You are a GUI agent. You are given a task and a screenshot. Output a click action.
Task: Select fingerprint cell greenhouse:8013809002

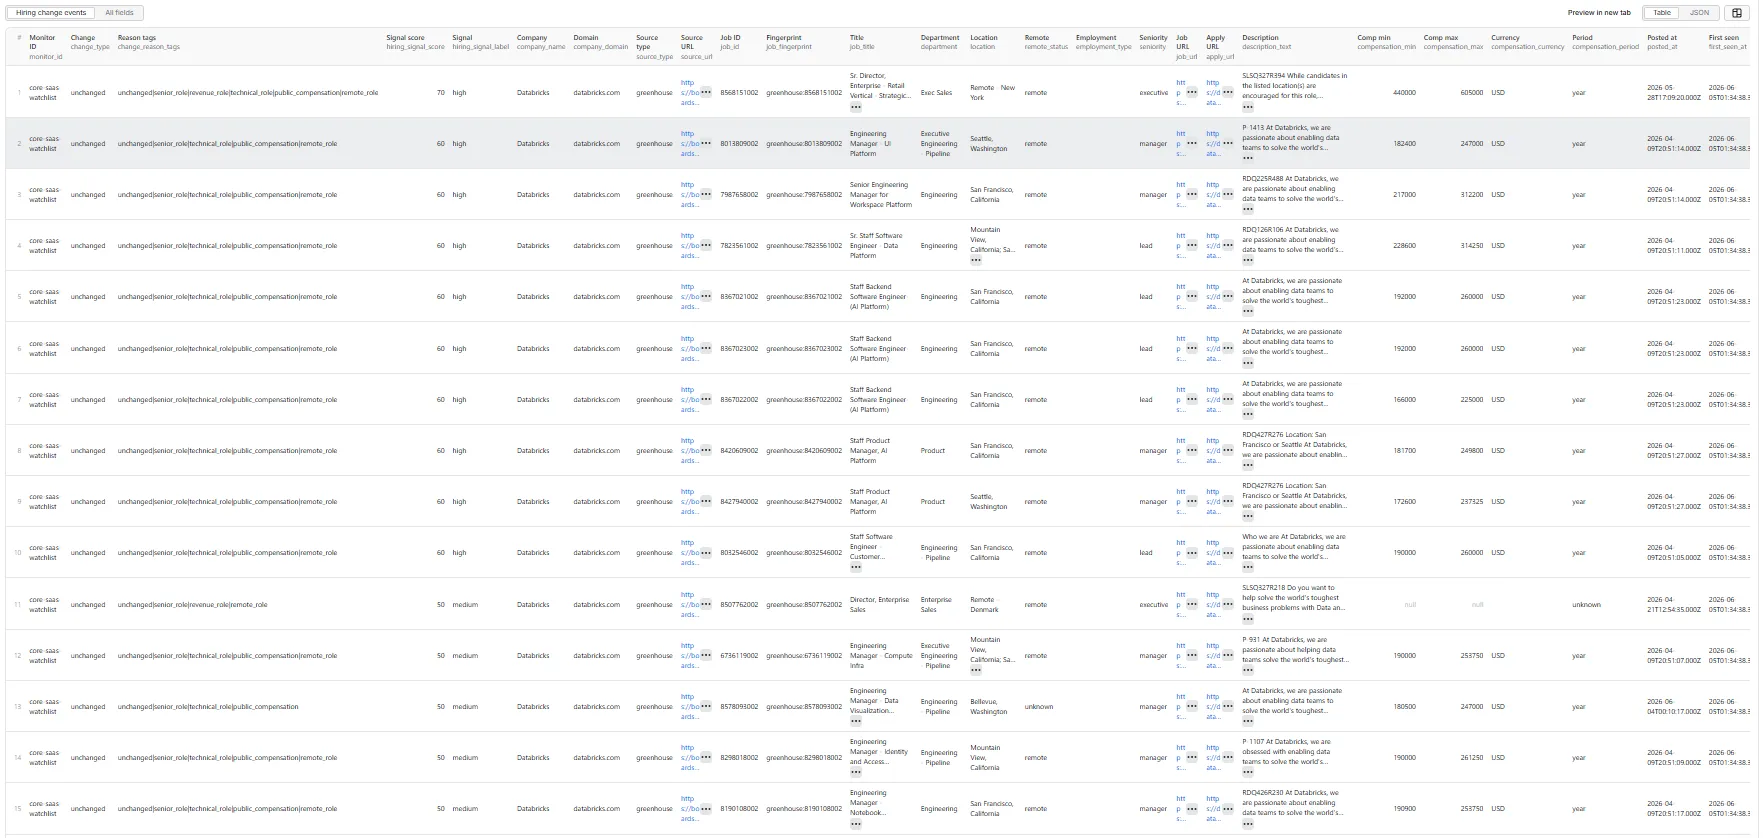point(804,143)
